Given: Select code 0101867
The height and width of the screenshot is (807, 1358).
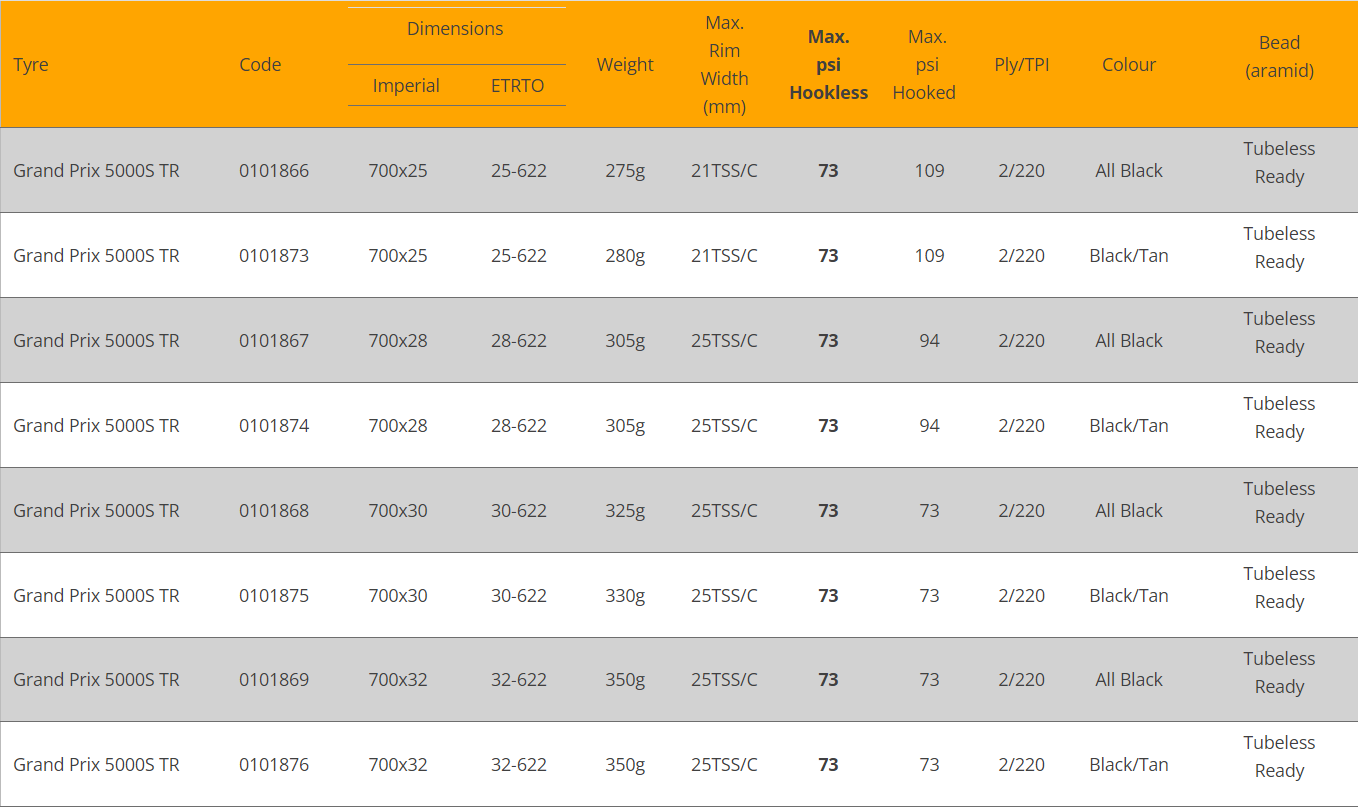Looking at the screenshot, I should coord(274,341).
